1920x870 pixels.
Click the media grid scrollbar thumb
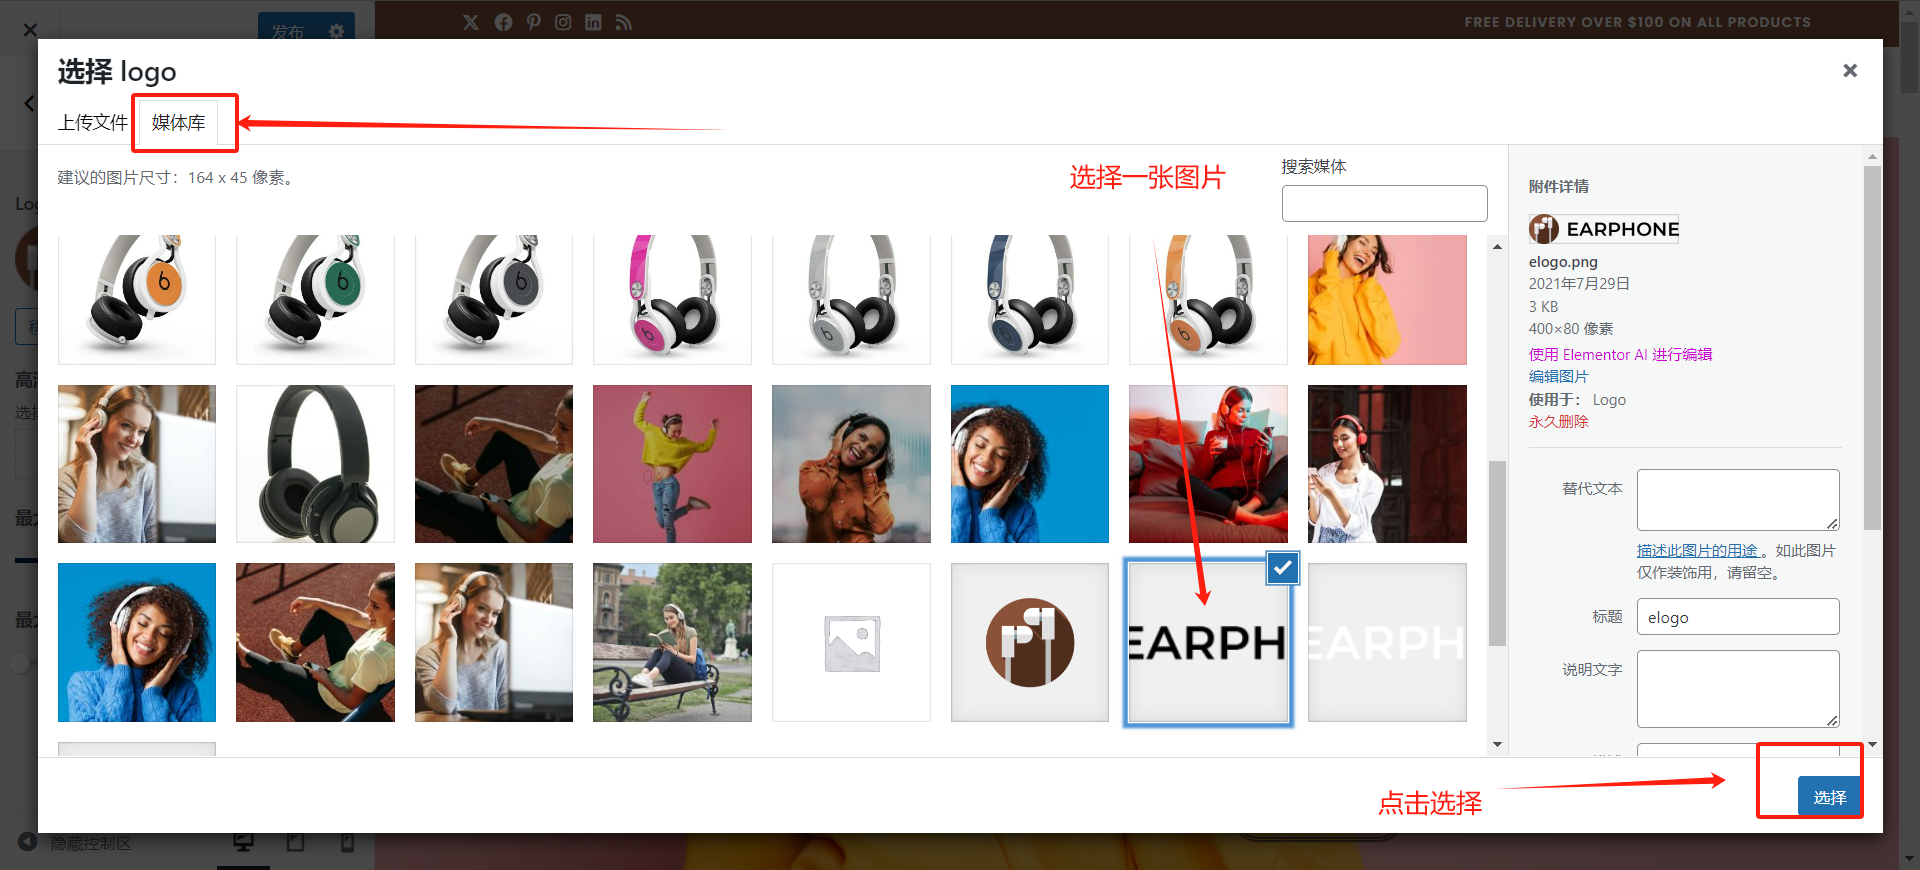tap(1497, 553)
